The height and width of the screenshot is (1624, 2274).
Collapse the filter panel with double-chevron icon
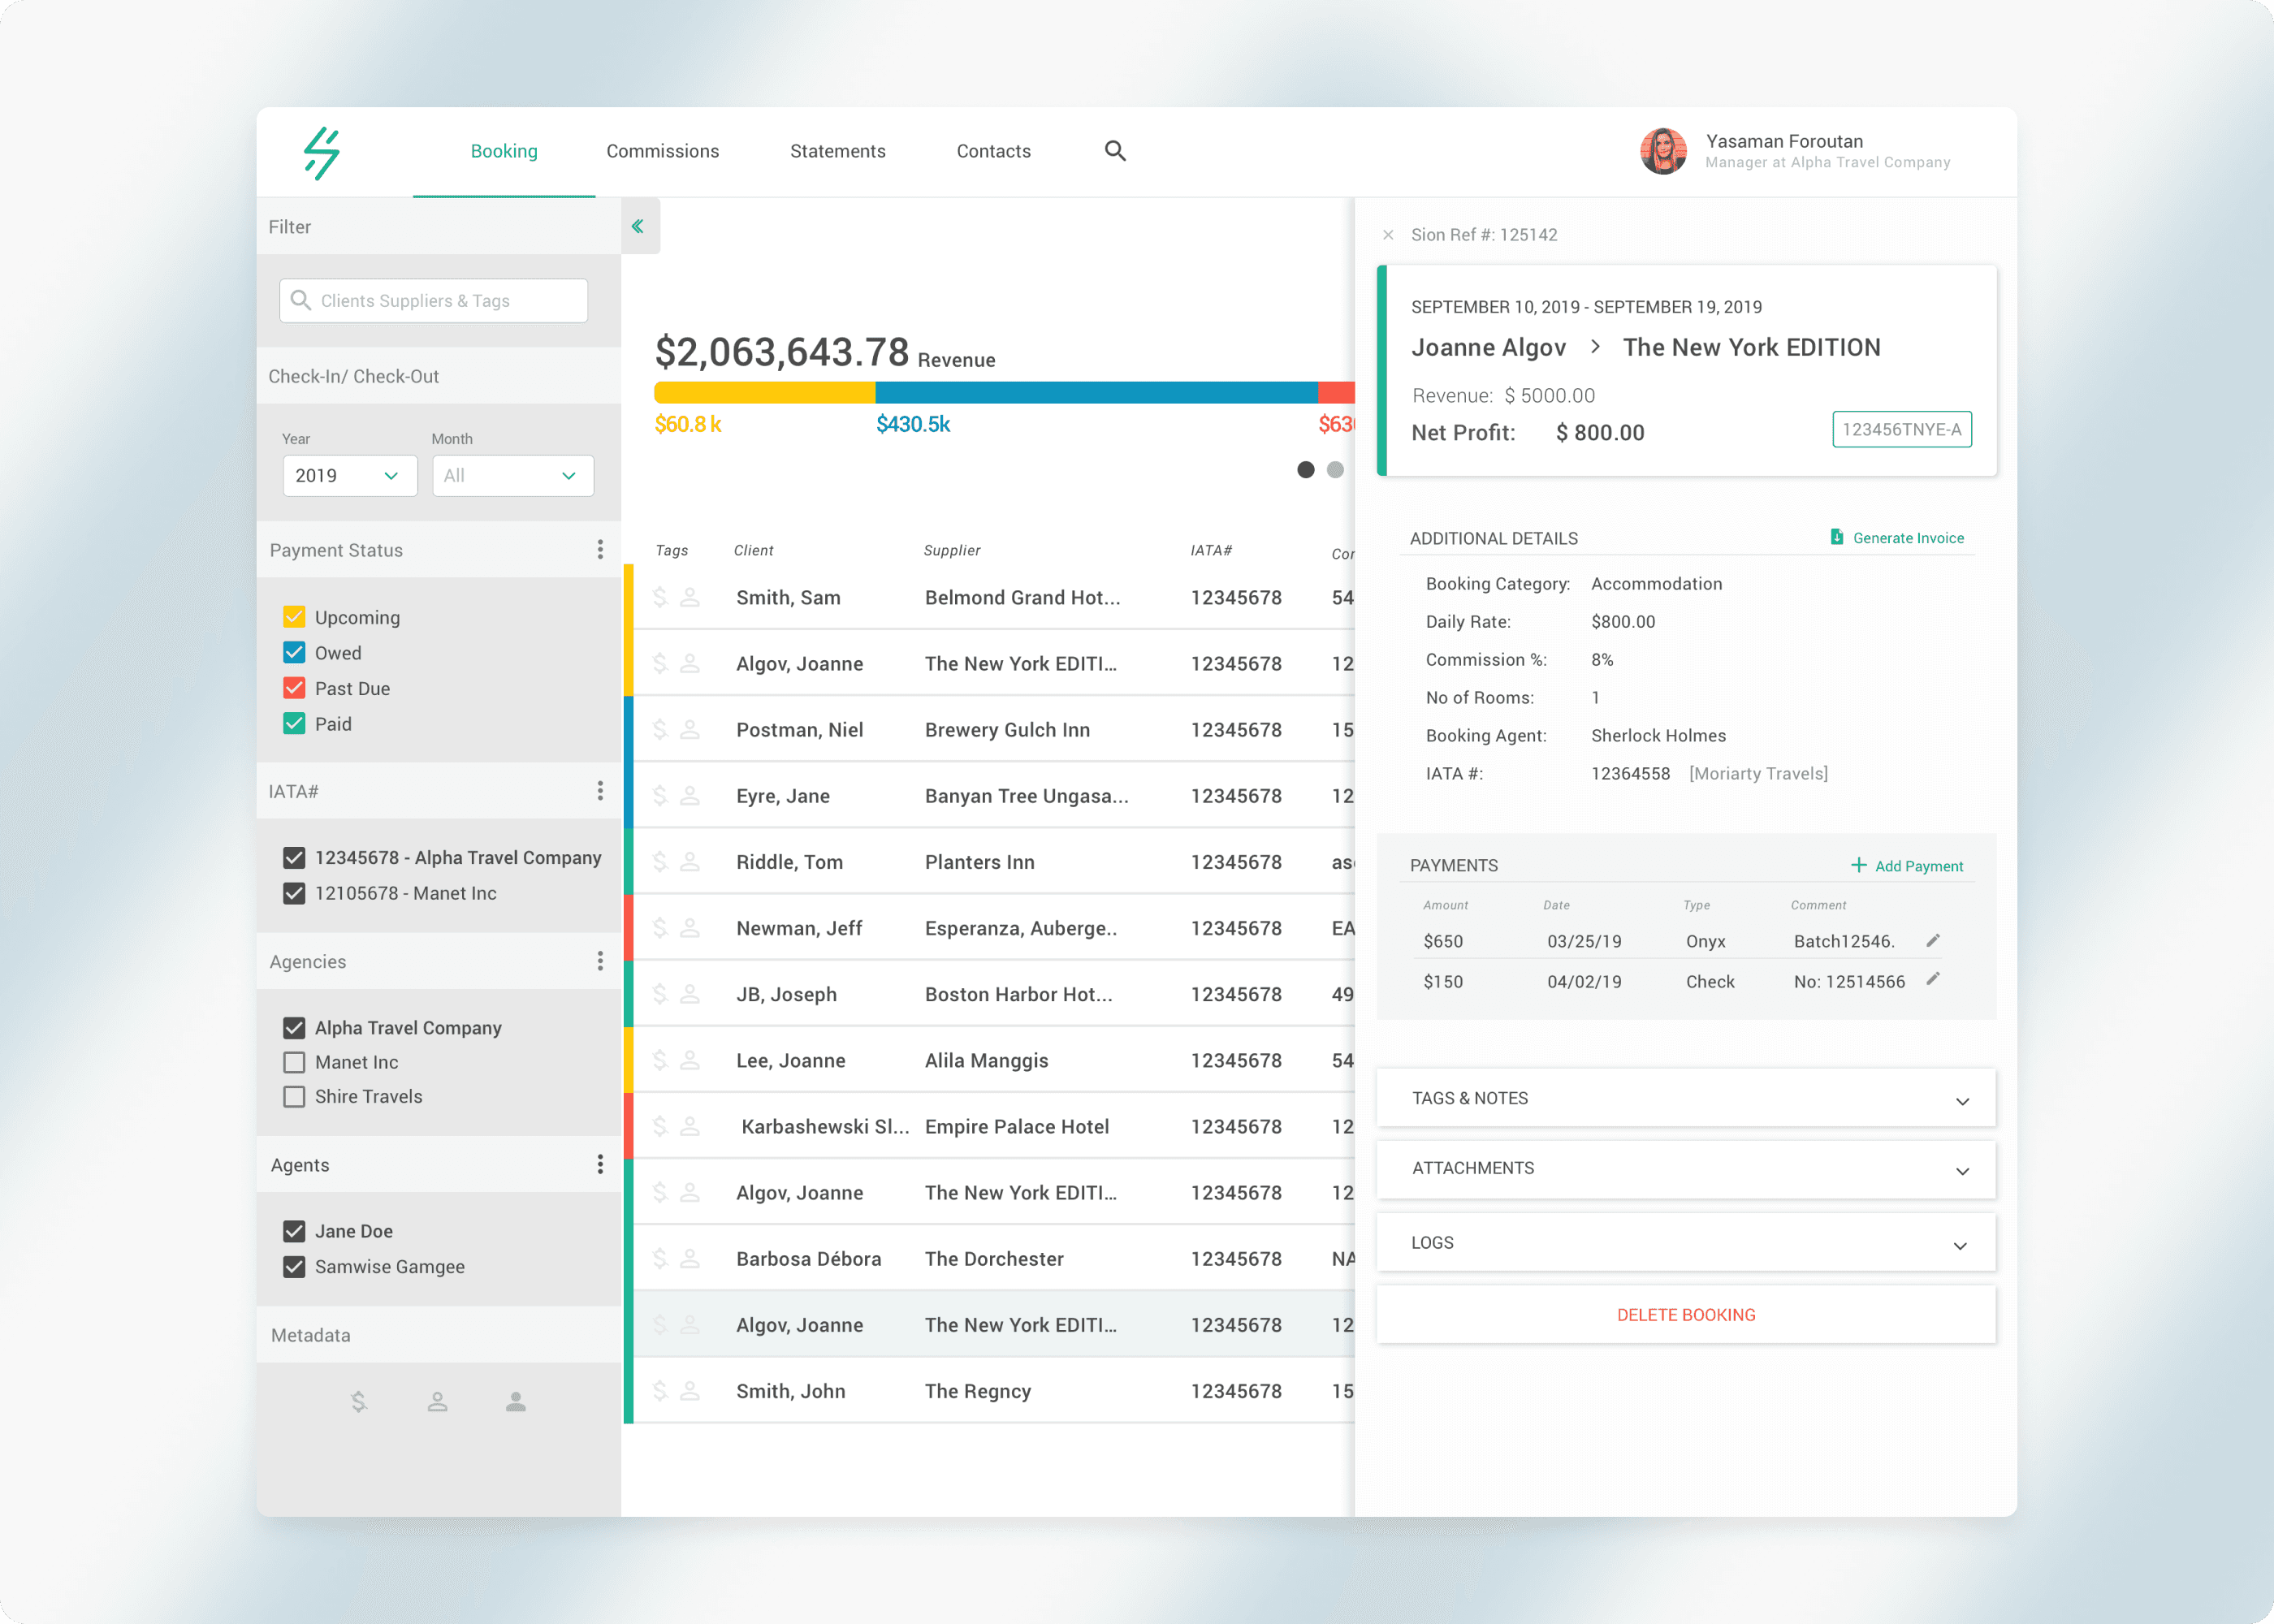coord(638,227)
